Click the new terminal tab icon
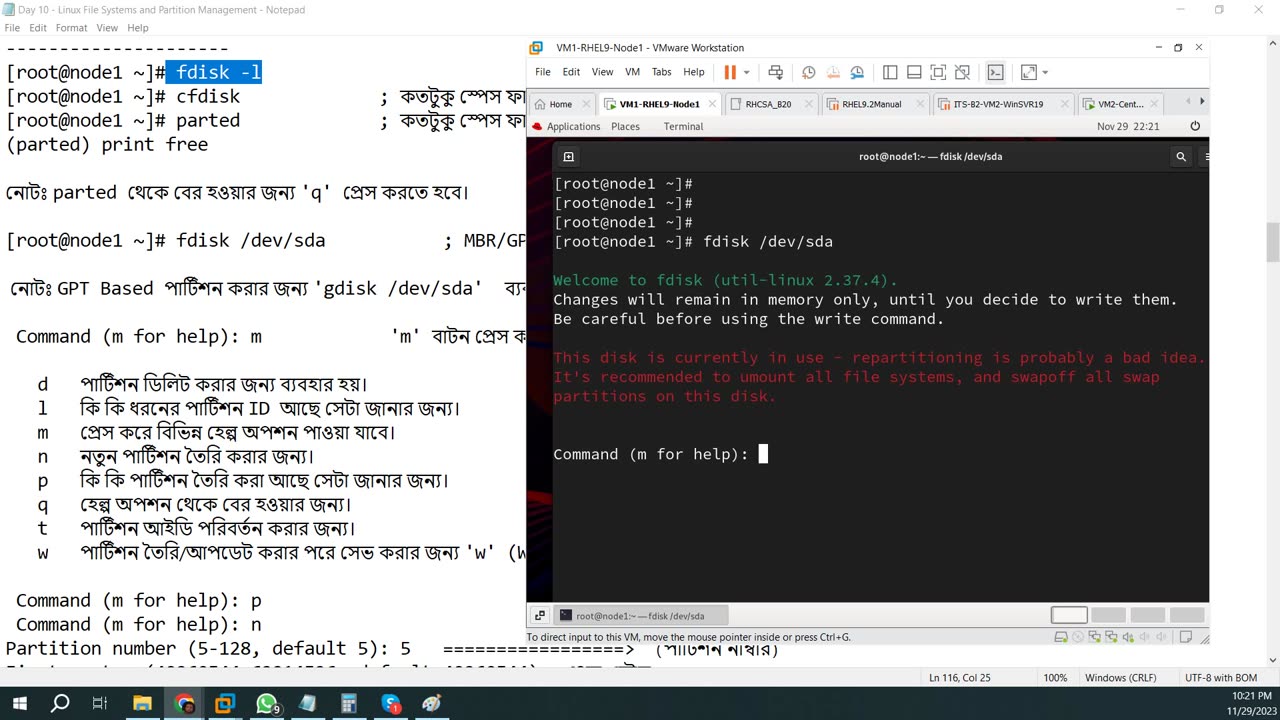Viewport: 1280px width, 720px height. 568,157
